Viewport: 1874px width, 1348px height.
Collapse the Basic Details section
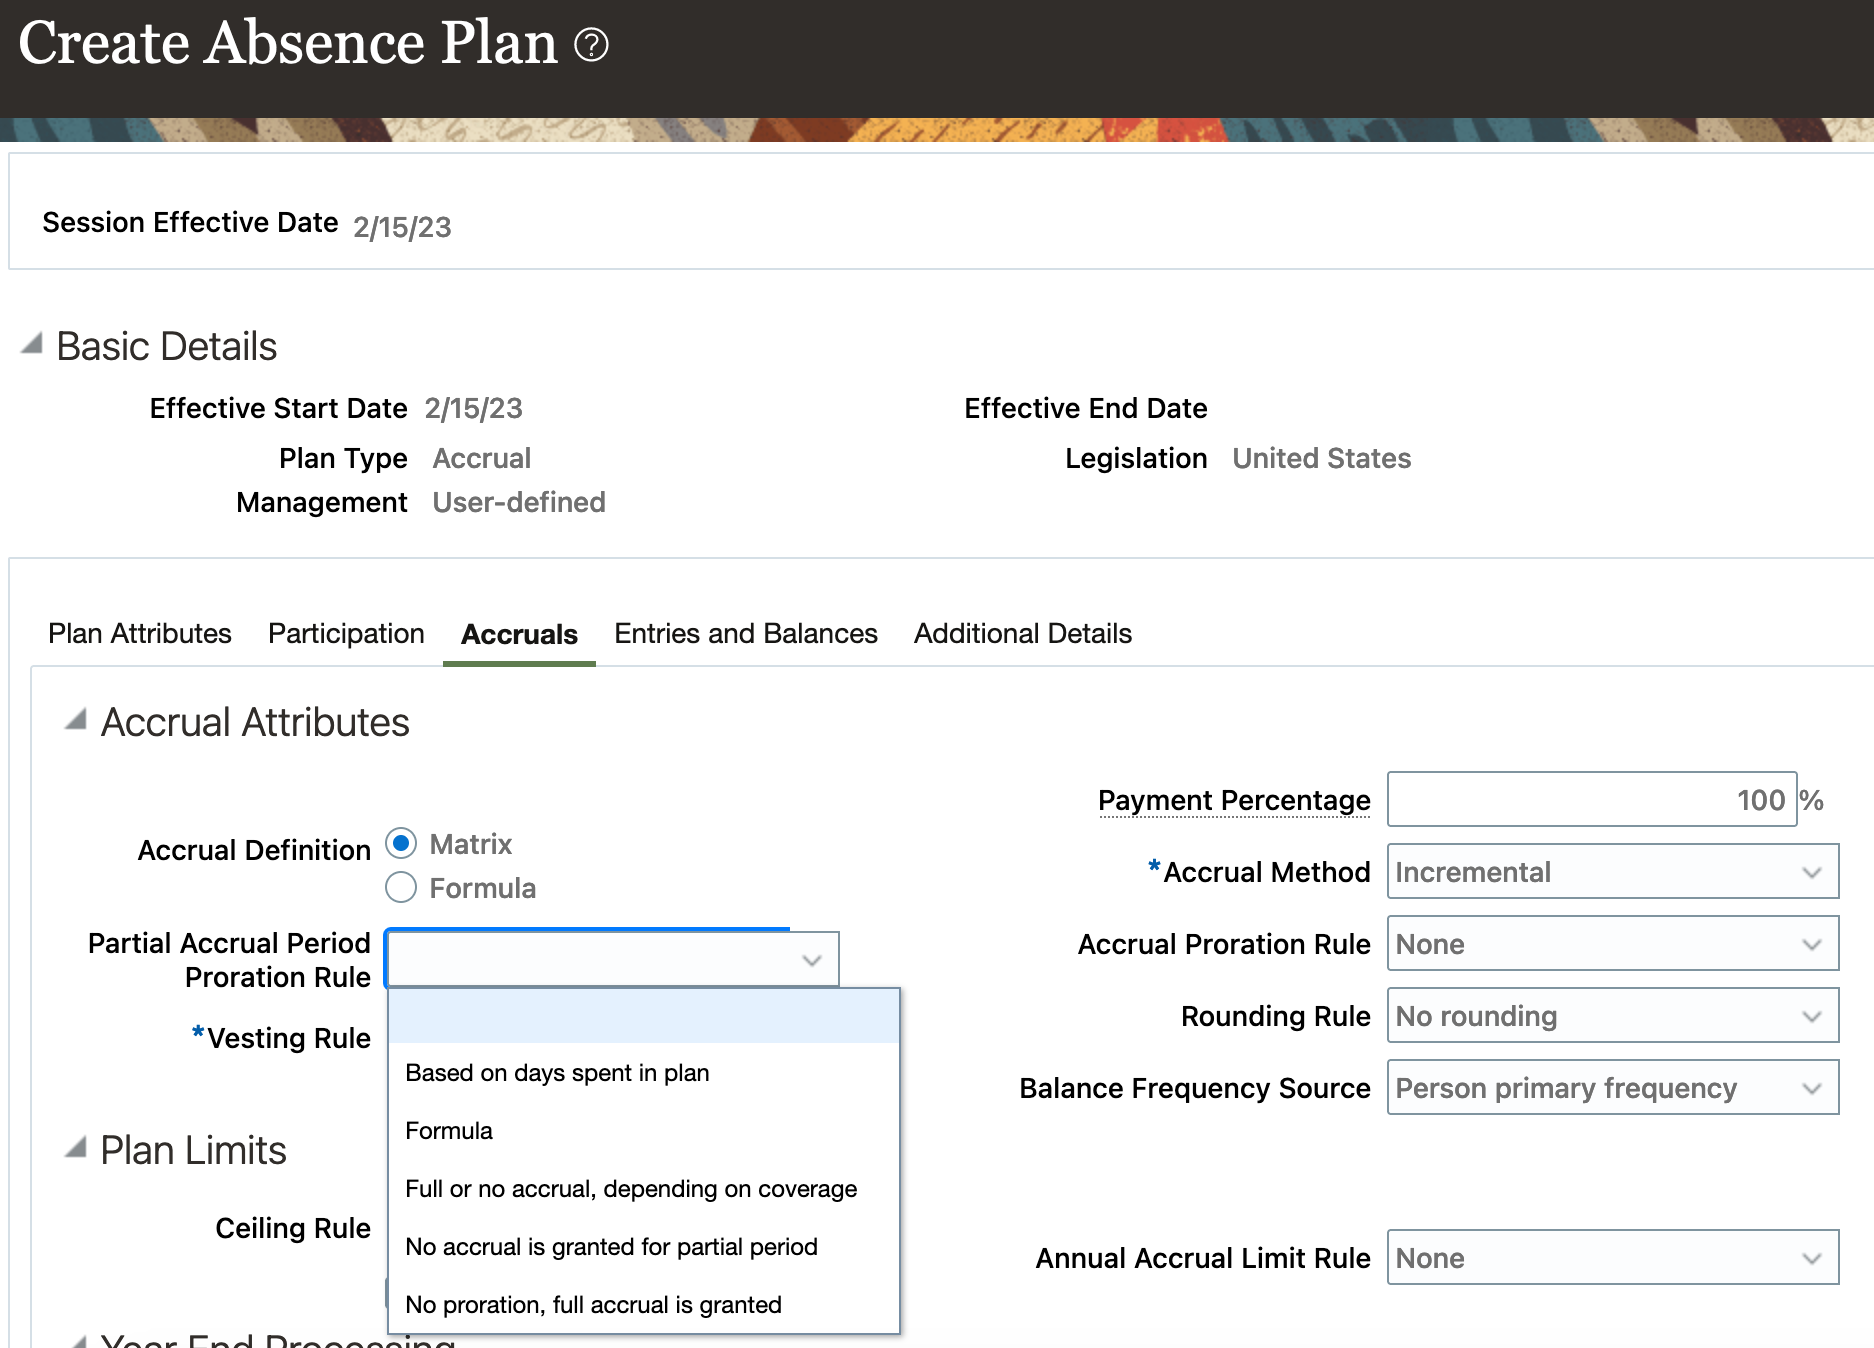click(x=32, y=345)
